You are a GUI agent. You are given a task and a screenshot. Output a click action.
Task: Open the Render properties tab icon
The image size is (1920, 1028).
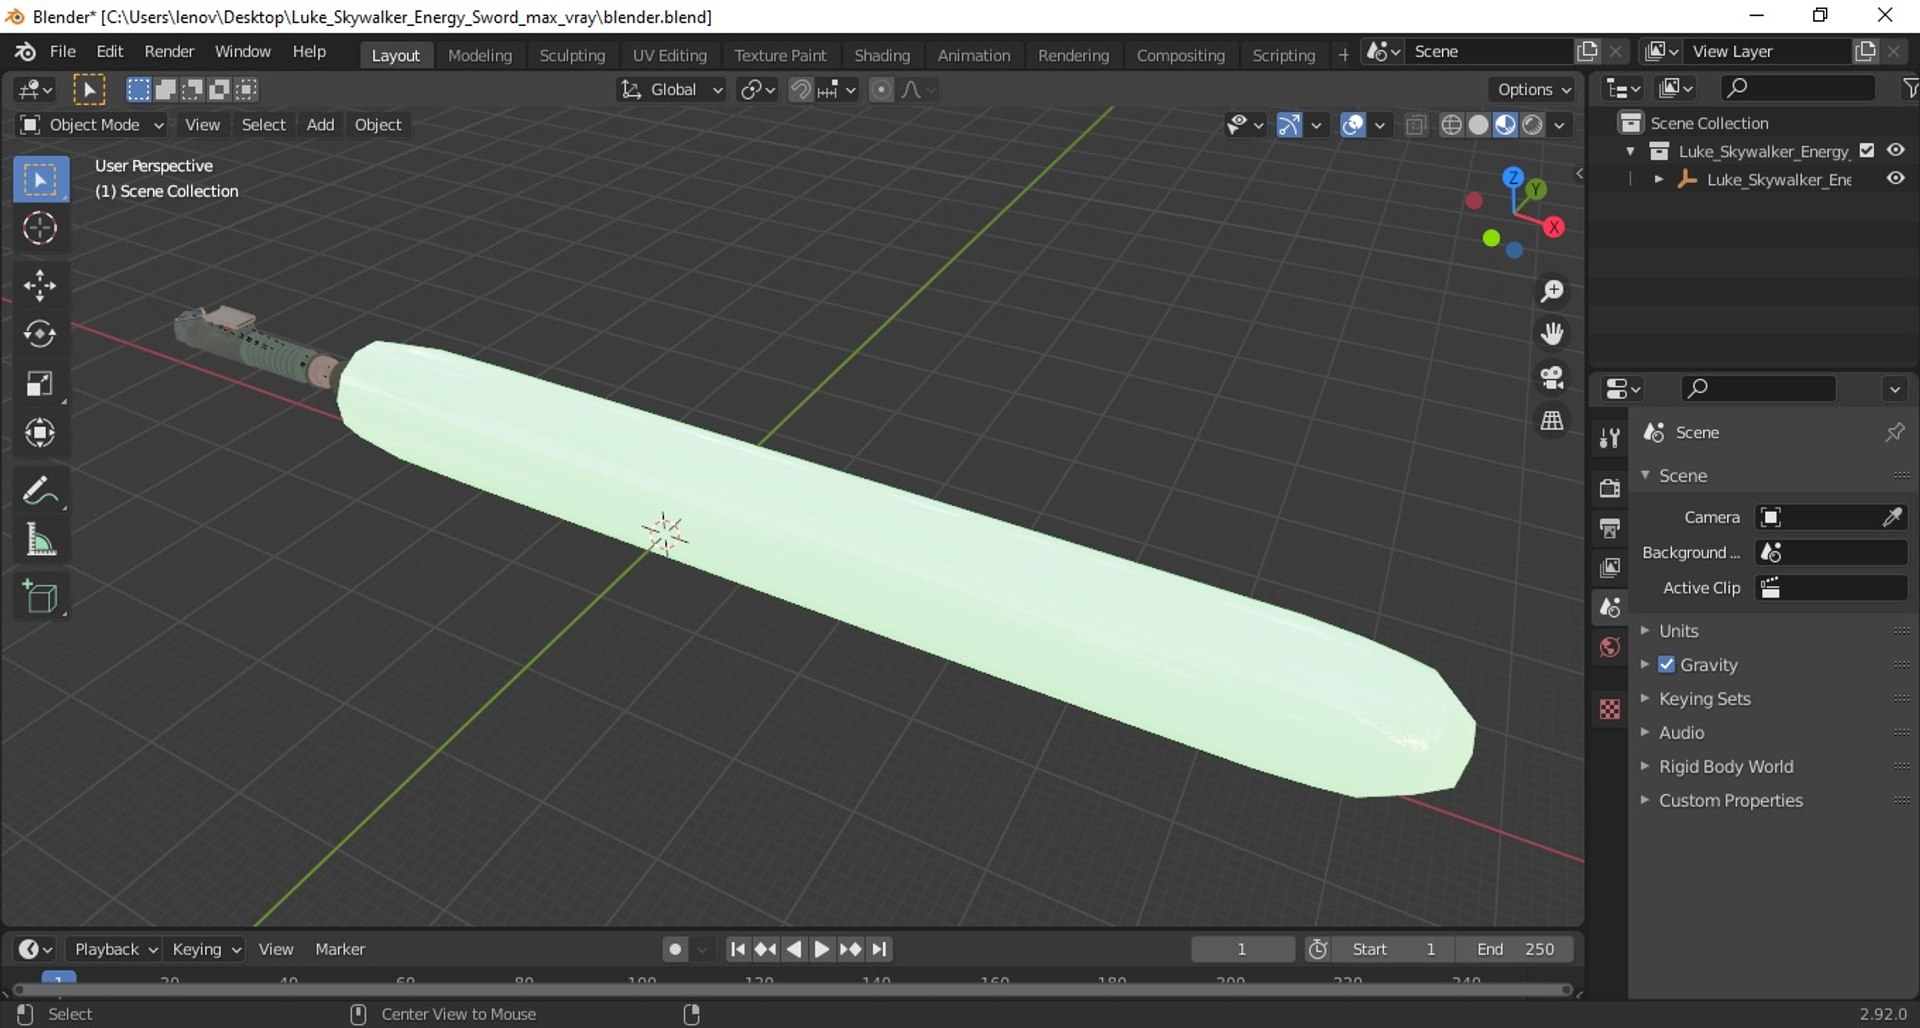pos(1609,488)
